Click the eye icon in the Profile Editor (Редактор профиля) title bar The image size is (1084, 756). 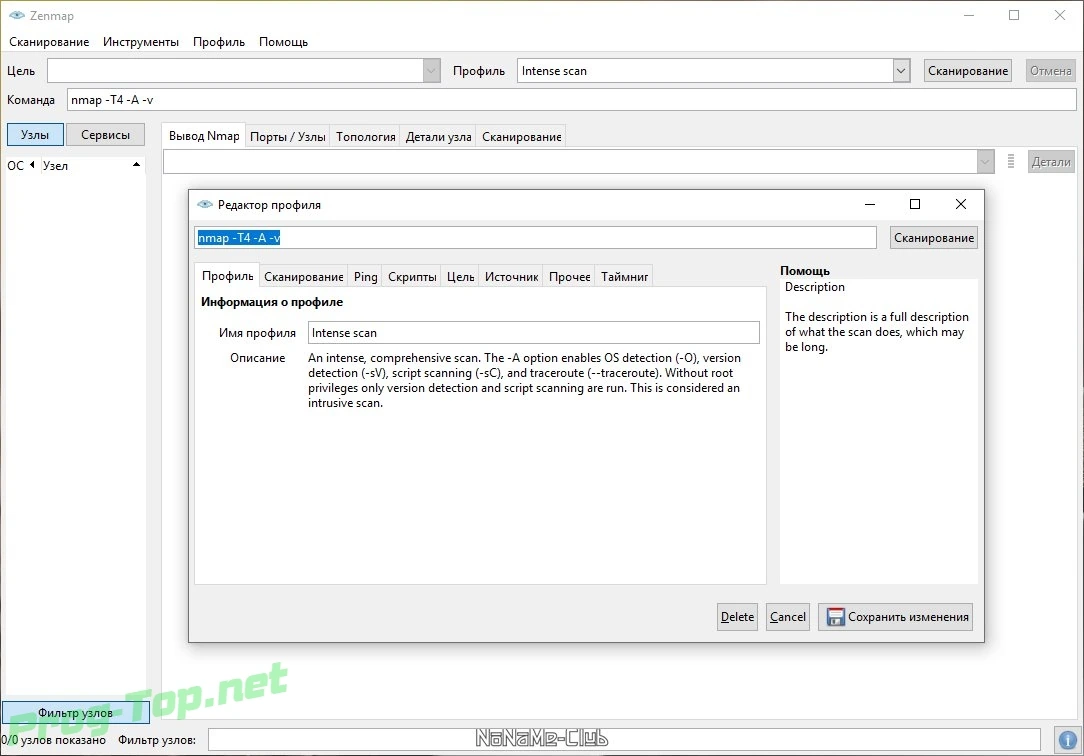click(205, 205)
